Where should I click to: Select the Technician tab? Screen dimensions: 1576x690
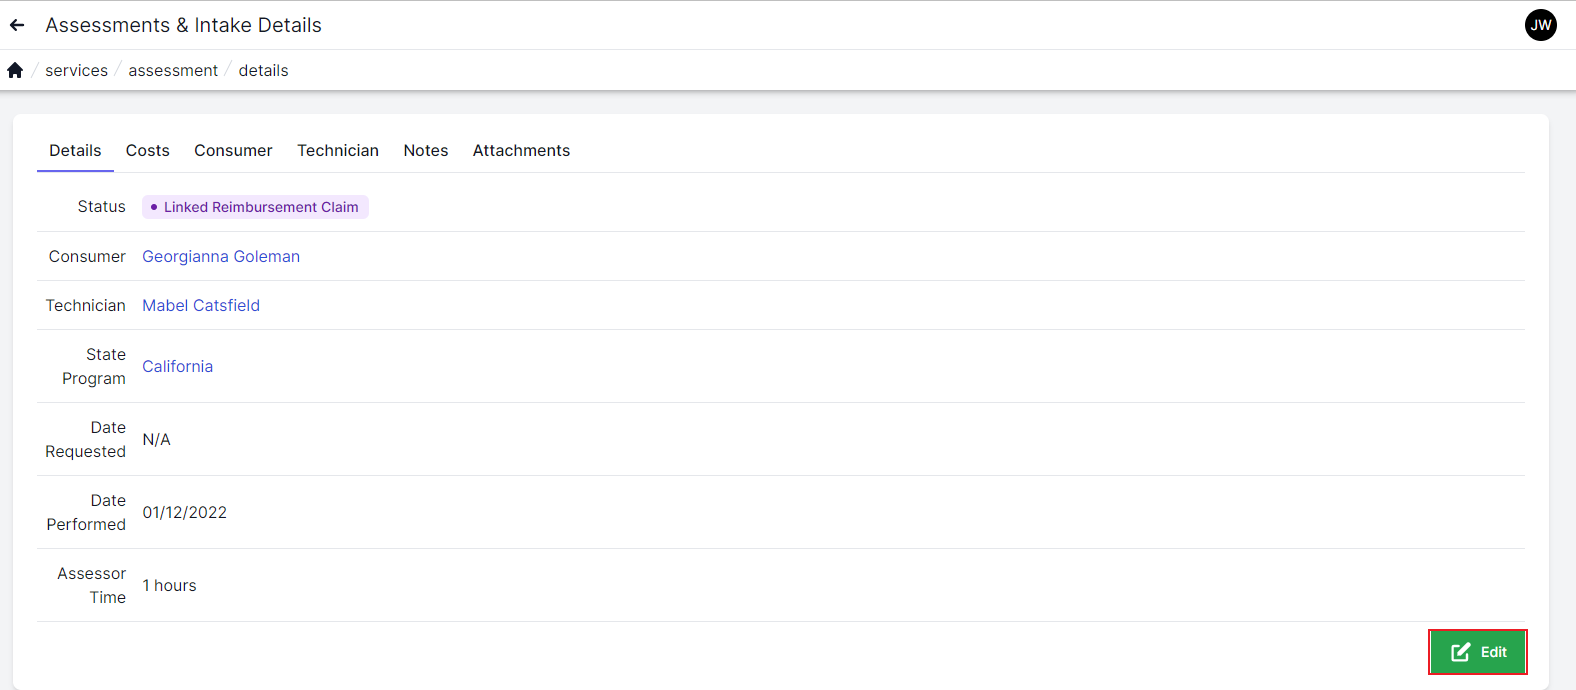click(338, 150)
